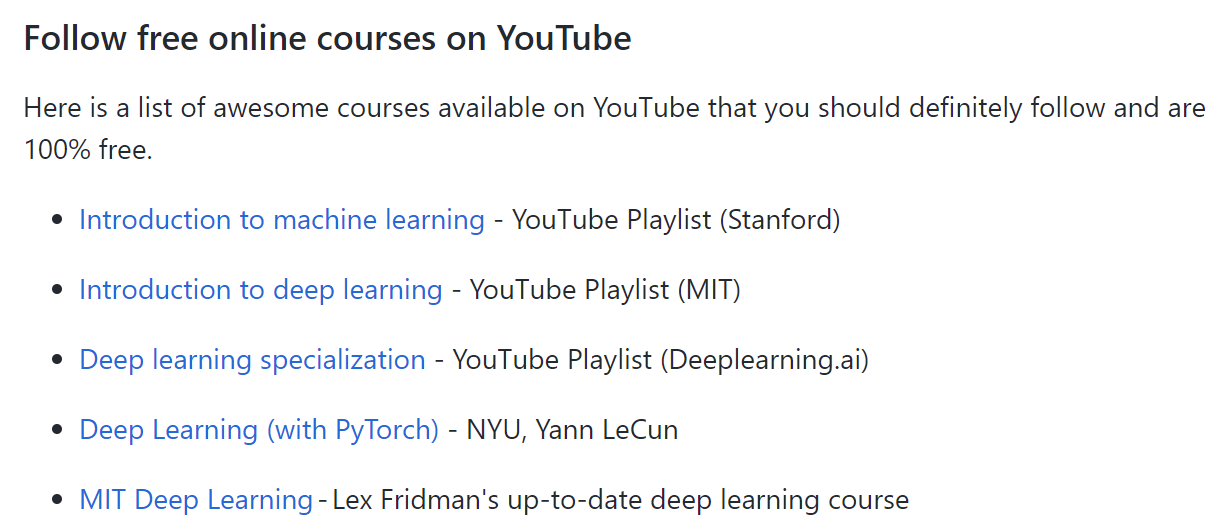
Task: Click the bullet before MIT Deep Learning
Action: click(58, 500)
